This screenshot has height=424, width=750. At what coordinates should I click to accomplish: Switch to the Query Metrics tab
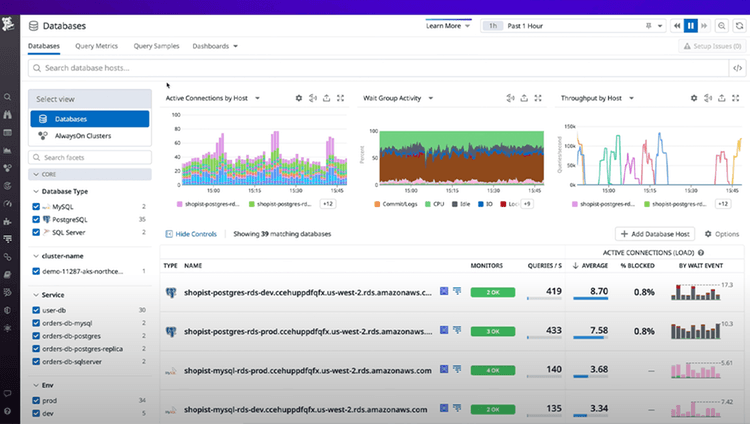point(96,46)
